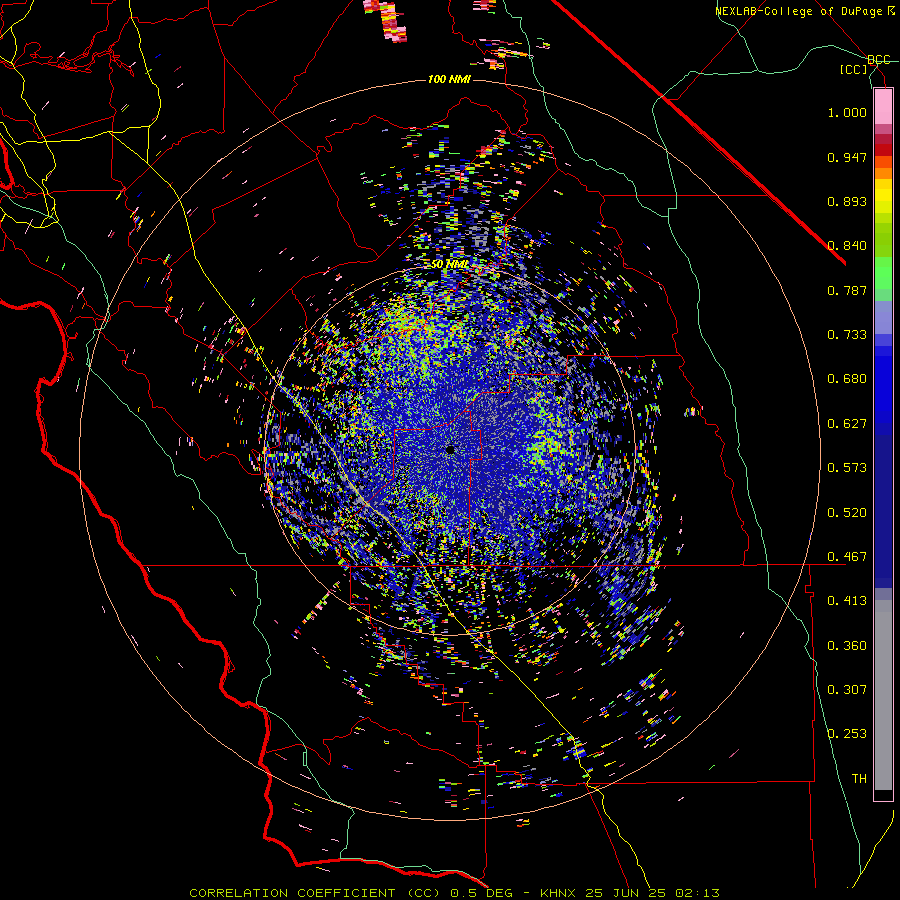This screenshot has width=900, height=900.
Task: Select the 0.307 scale value
Action: pos(847,690)
